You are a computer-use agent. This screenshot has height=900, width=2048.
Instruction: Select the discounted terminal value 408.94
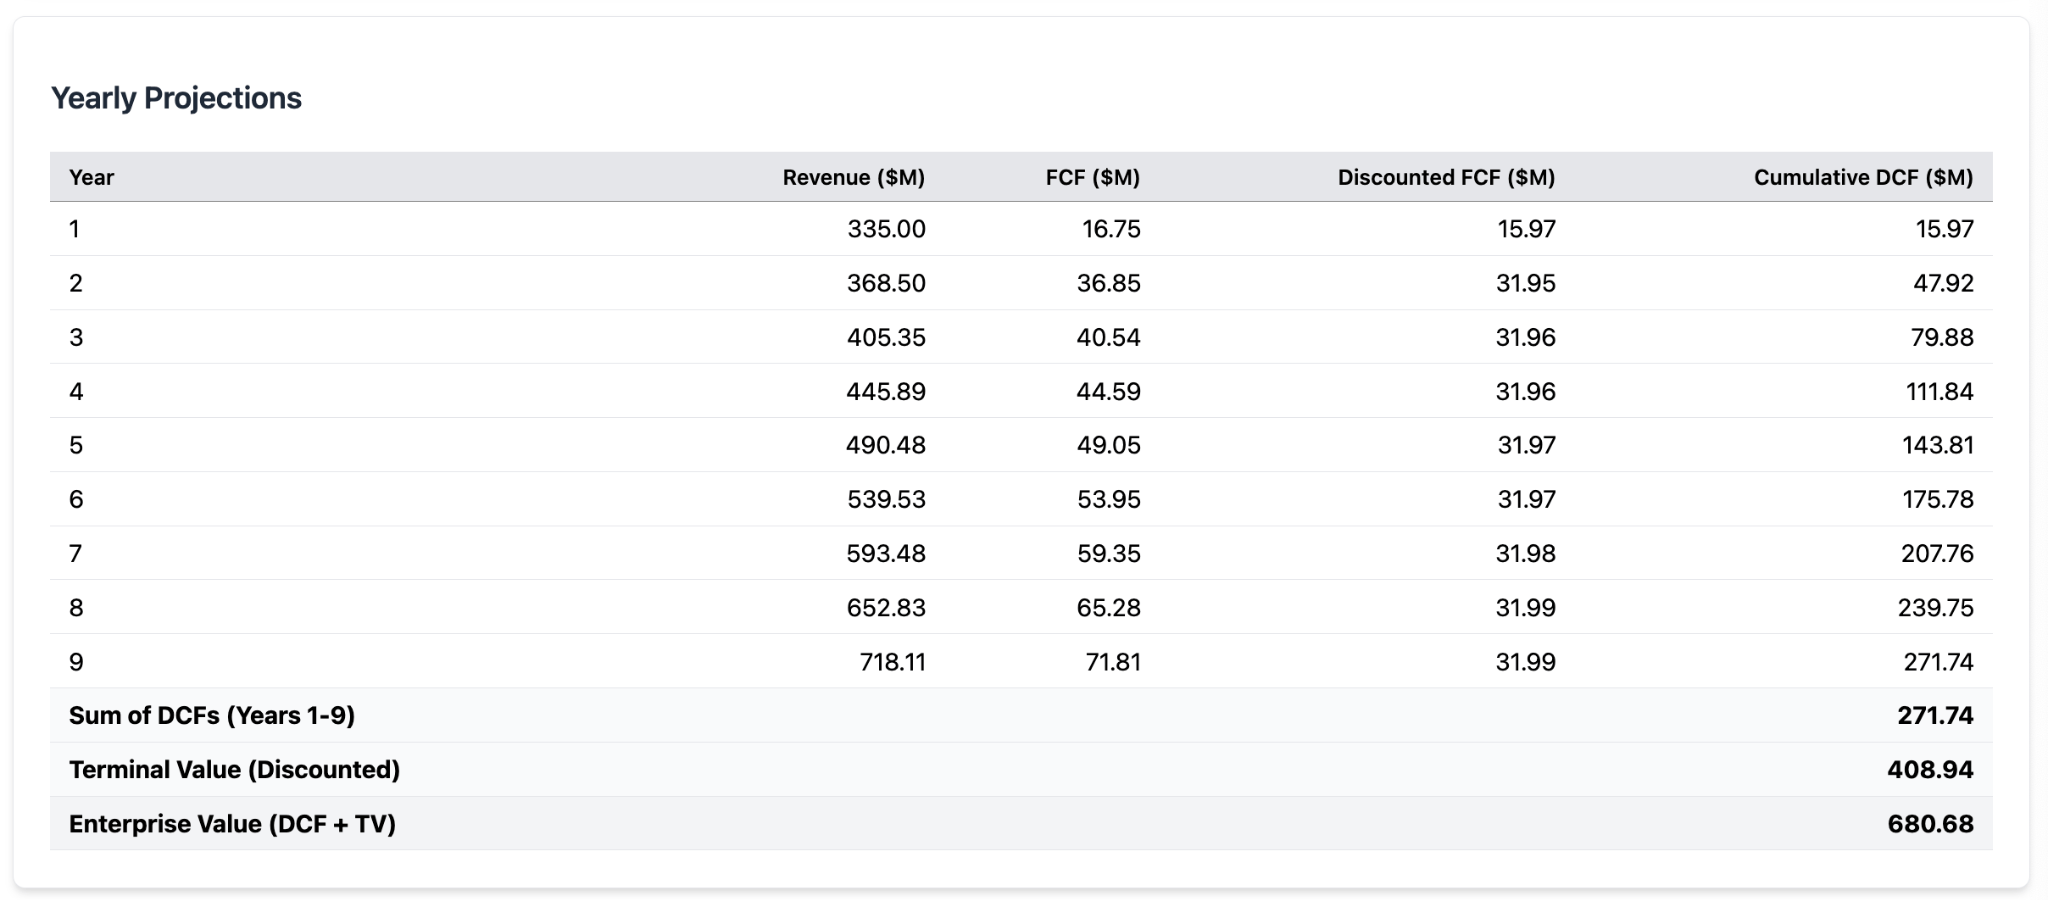1930,769
